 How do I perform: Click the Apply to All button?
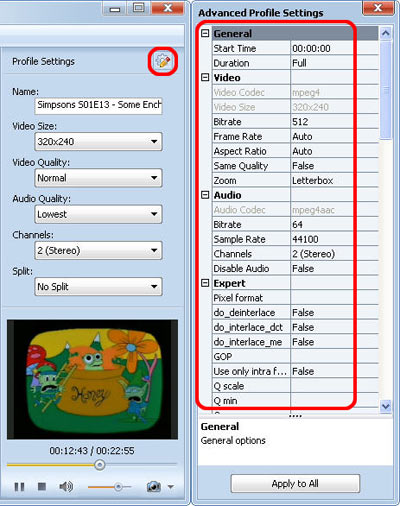coord(295,483)
